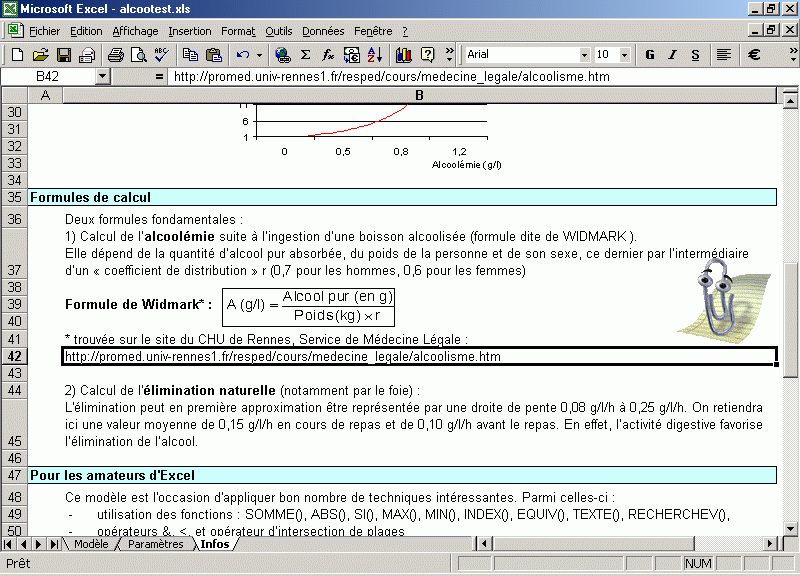The width and height of the screenshot is (800, 576).
Task: Run the ABC spelling check
Action: click(161, 55)
